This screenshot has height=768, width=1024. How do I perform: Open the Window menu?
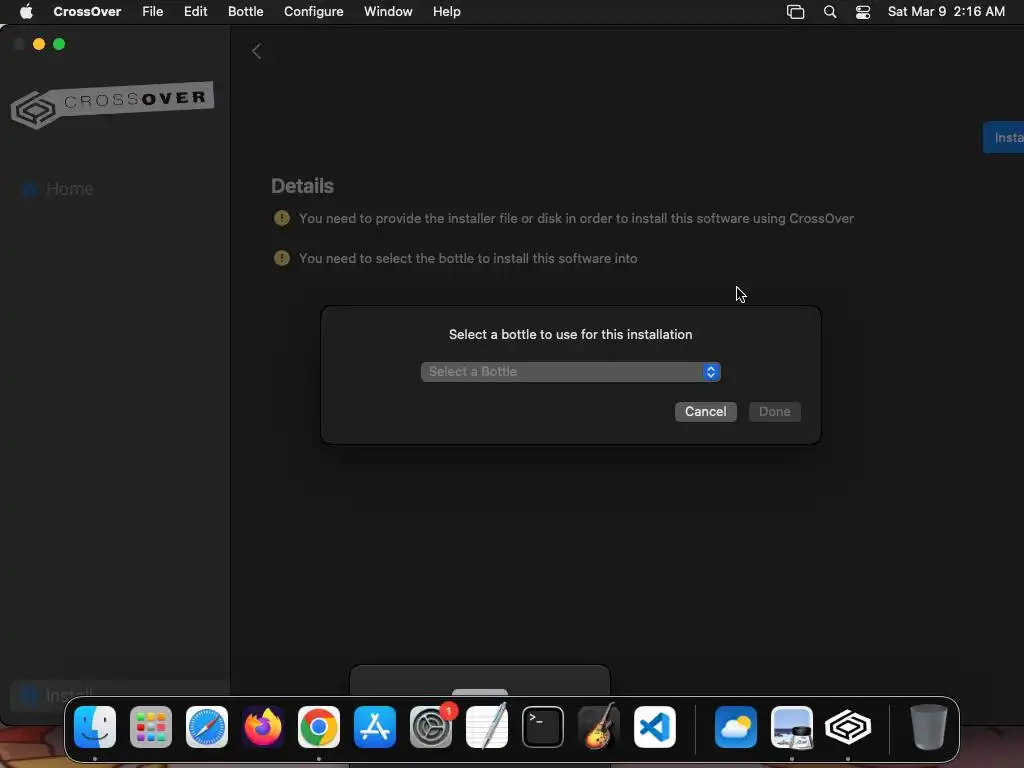click(x=388, y=11)
